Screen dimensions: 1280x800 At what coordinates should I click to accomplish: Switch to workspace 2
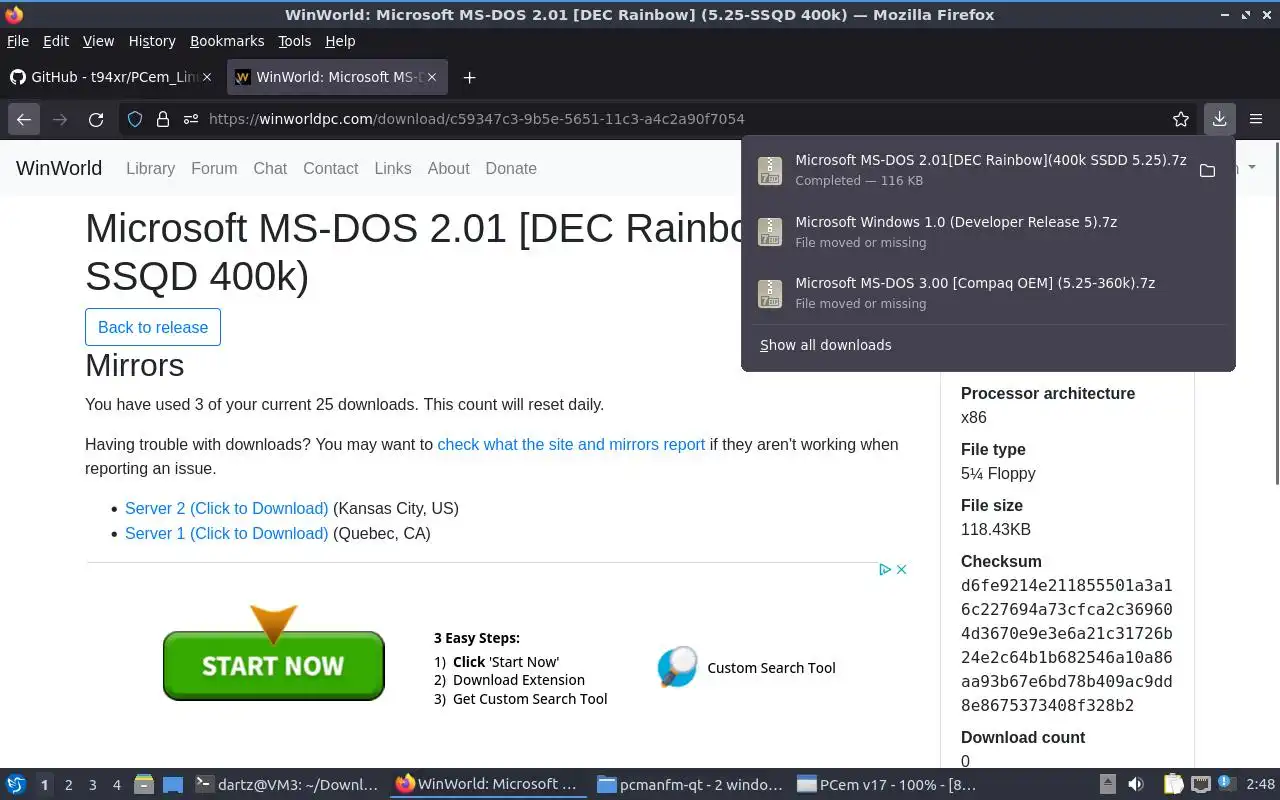coord(69,785)
